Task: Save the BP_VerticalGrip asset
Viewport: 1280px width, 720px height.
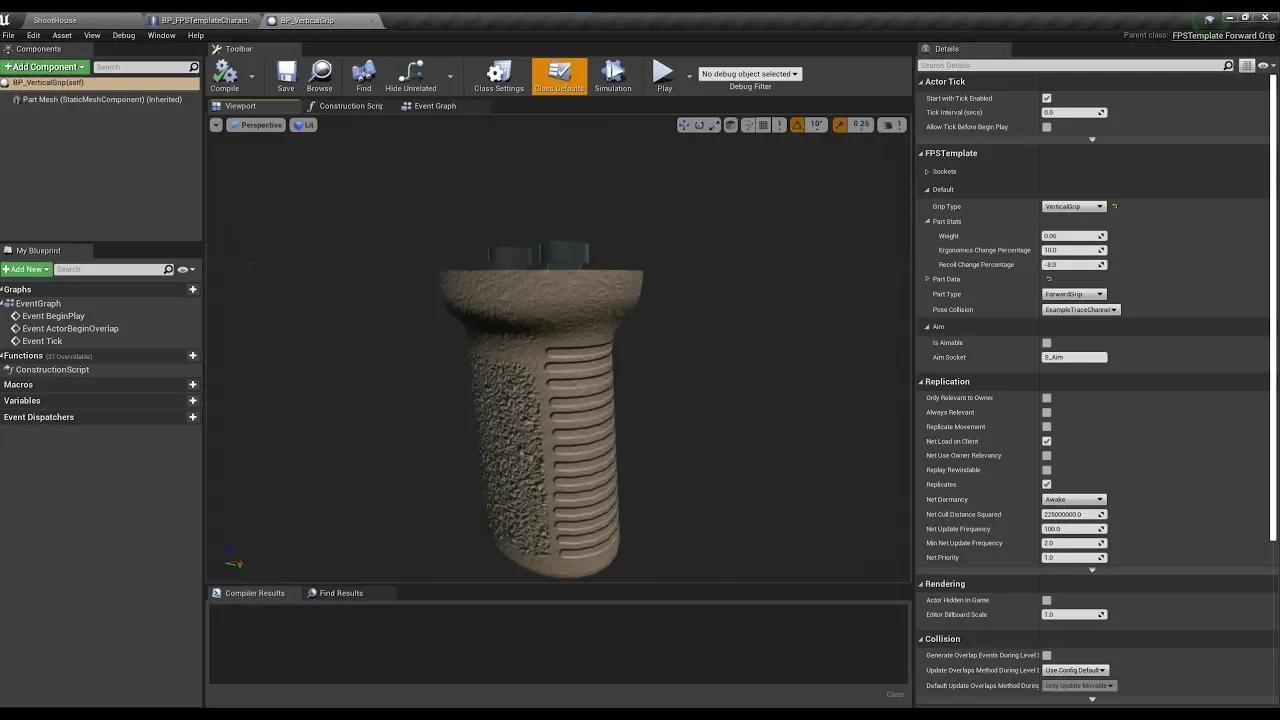Action: click(x=286, y=75)
